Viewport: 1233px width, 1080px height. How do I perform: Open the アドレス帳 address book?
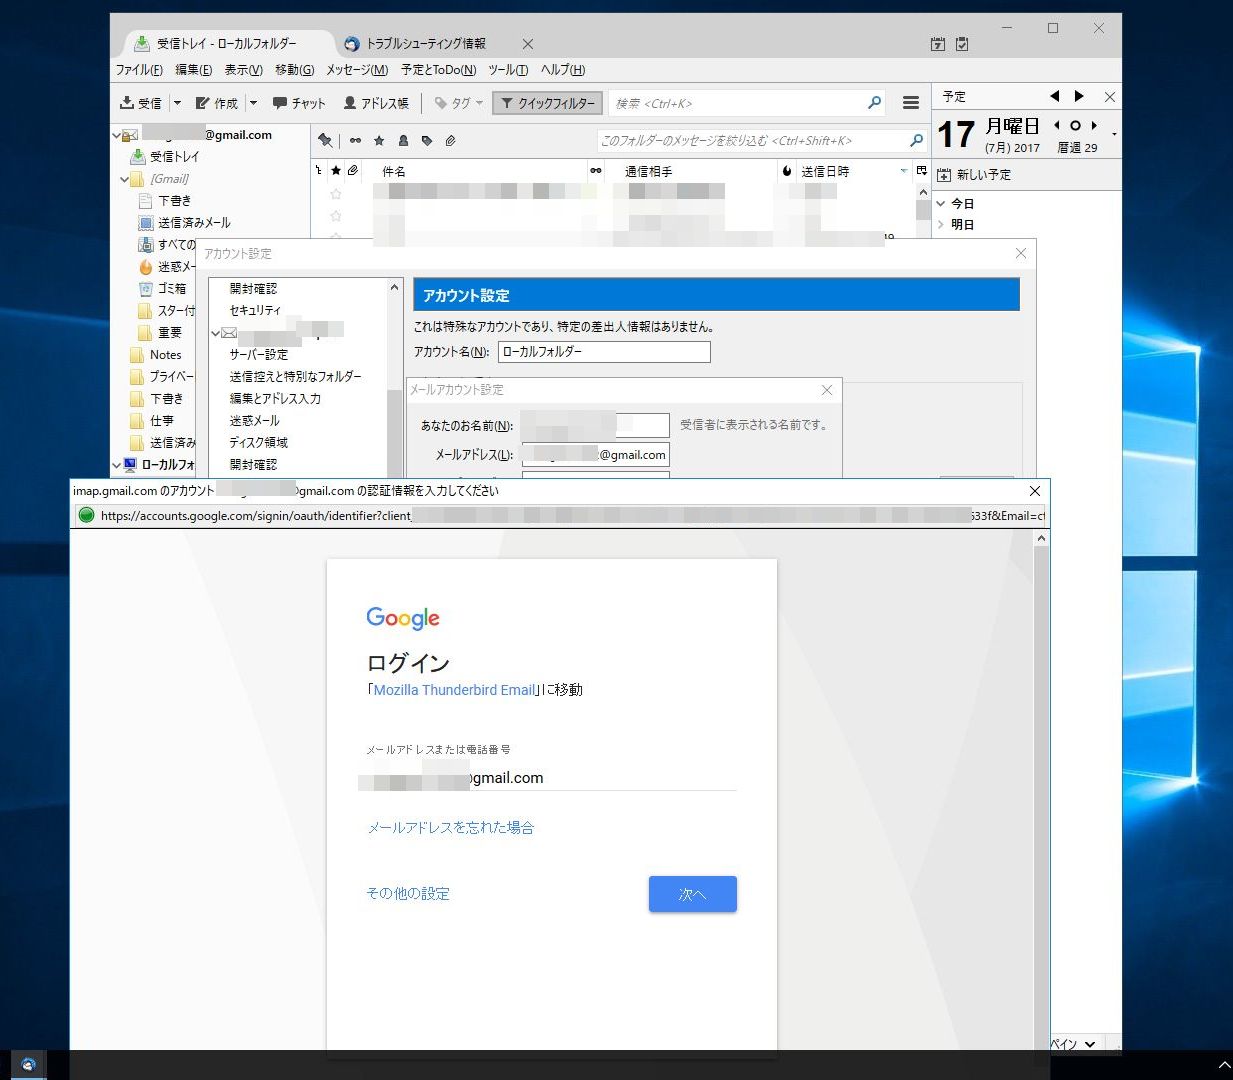tap(376, 103)
